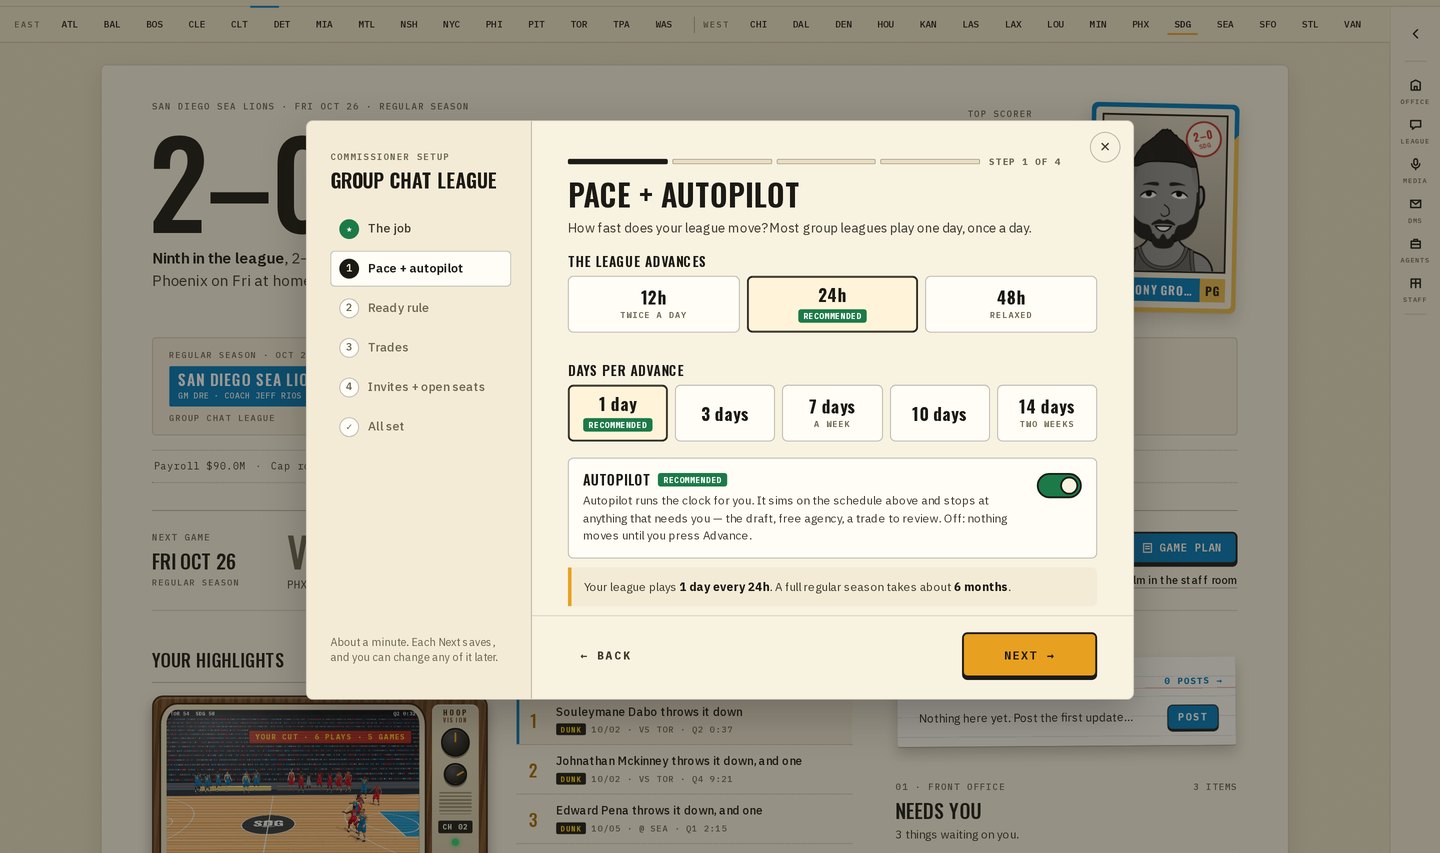Image resolution: width=1440 pixels, height=853 pixels.
Task: Select the 48h relaxed pace
Action: point(1011,304)
